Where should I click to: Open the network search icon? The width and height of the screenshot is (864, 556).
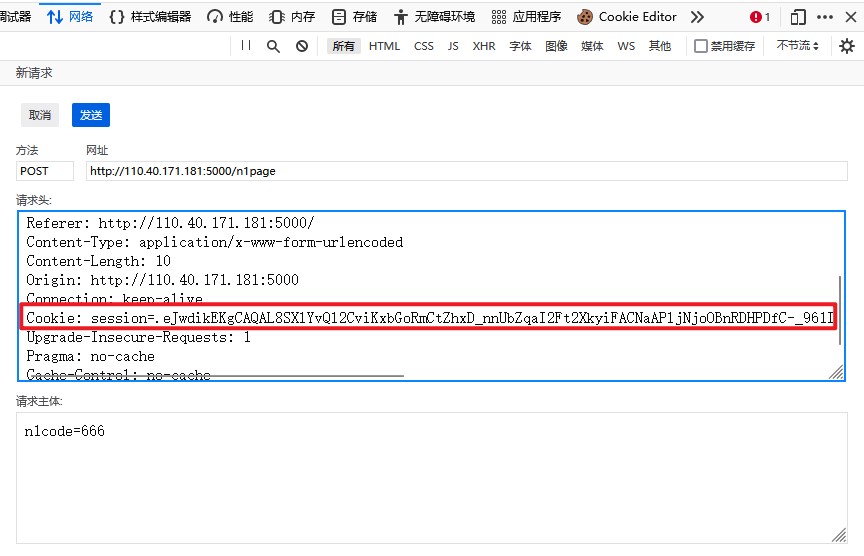[273, 46]
